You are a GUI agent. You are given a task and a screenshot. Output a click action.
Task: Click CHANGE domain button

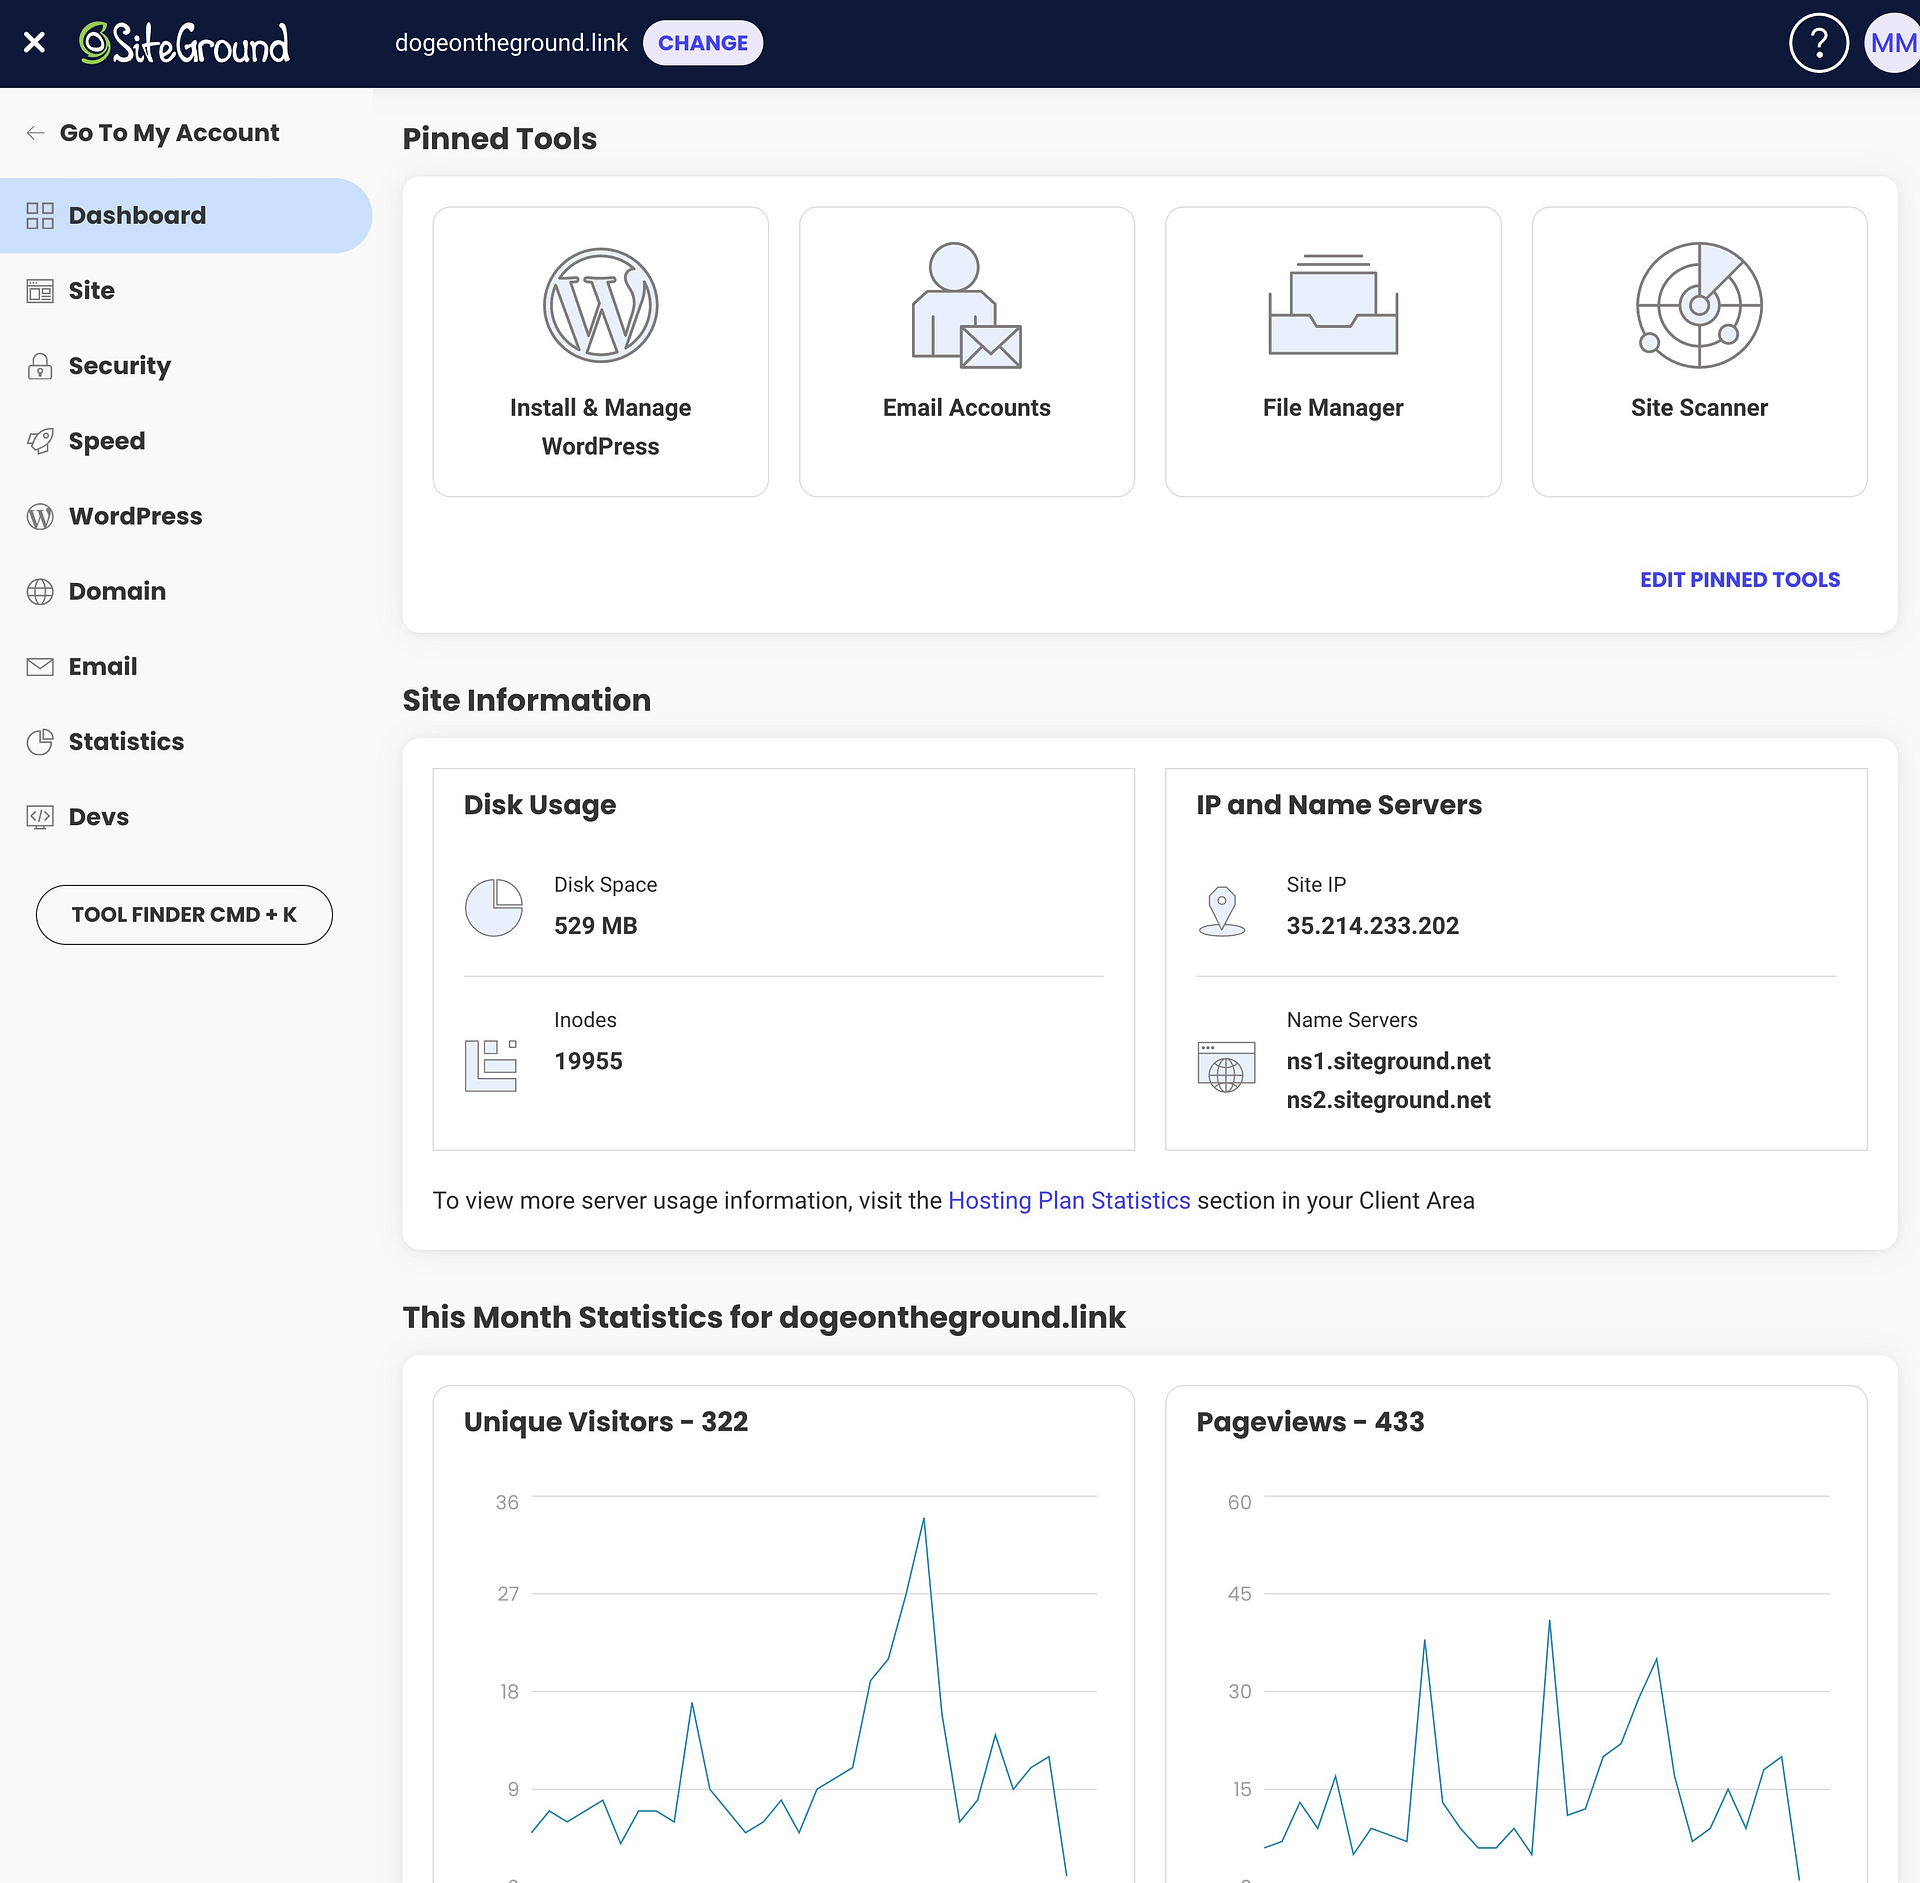coord(700,43)
